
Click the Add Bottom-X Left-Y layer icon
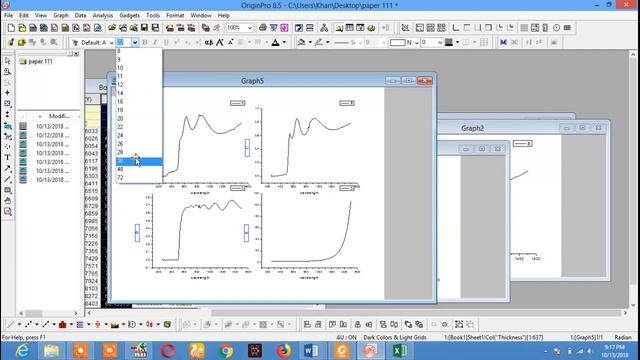coord(456,28)
